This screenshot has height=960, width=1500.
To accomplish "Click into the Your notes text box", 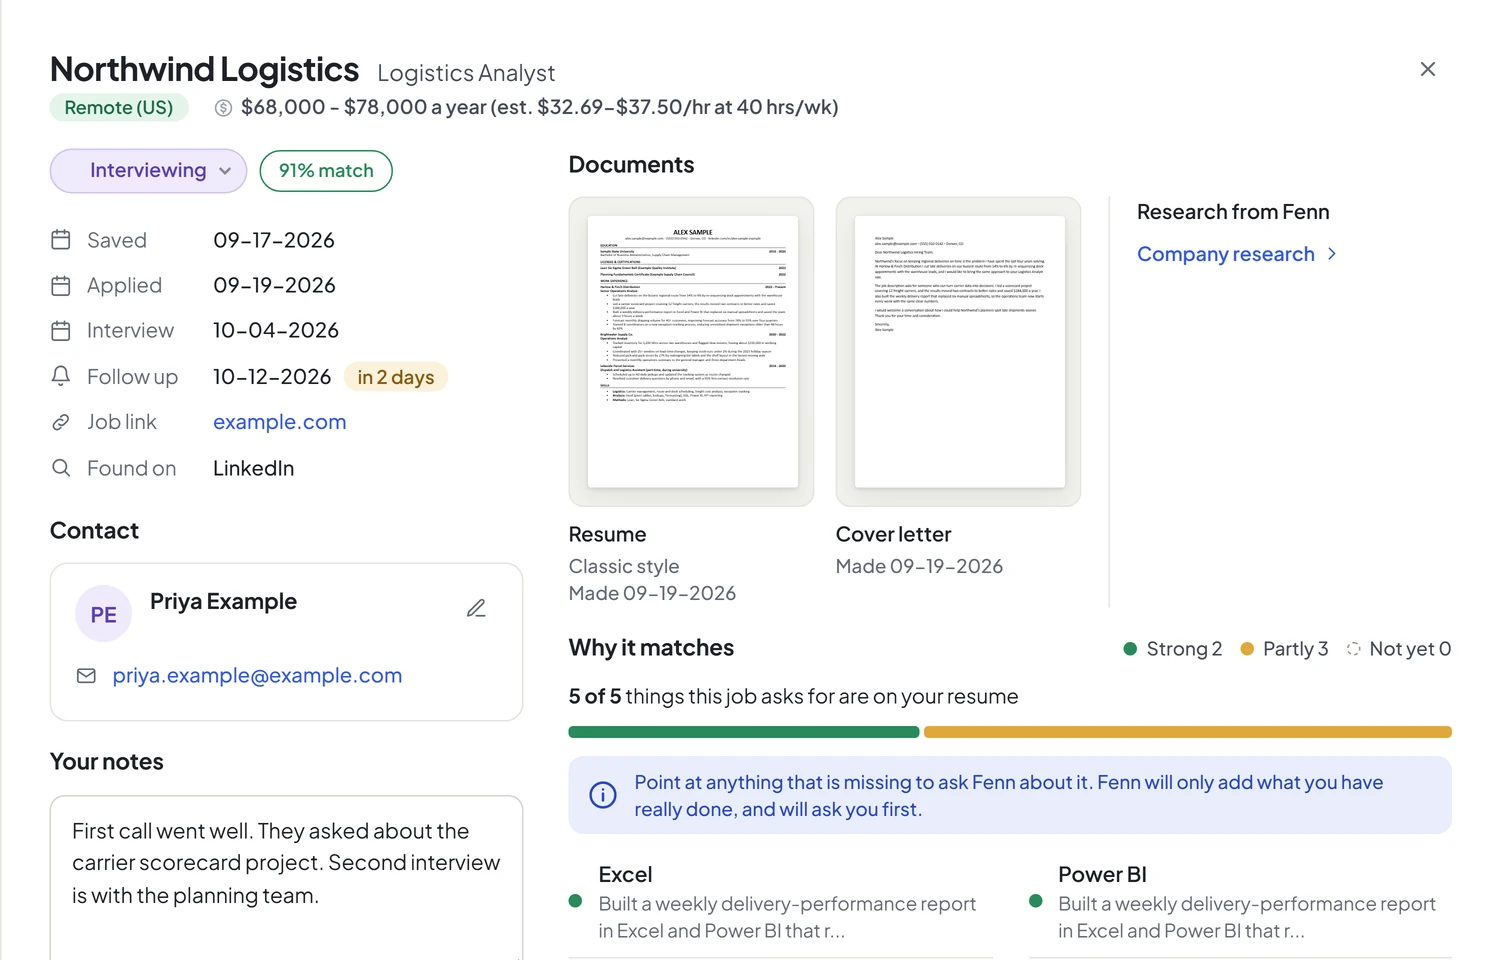I will (287, 878).
